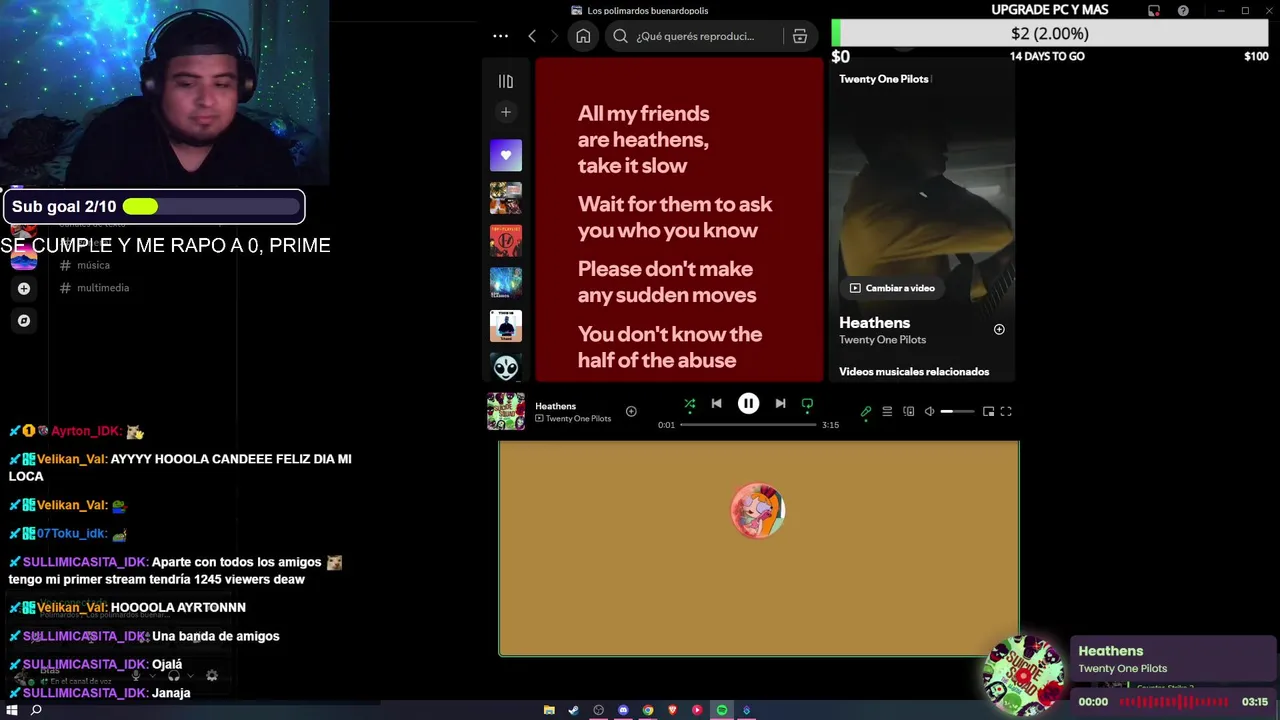Viewport: 1280px width, 720px height.
Task: Click the donation goal progress bar
Action: pyautogui.click(x=1050, y=34)
